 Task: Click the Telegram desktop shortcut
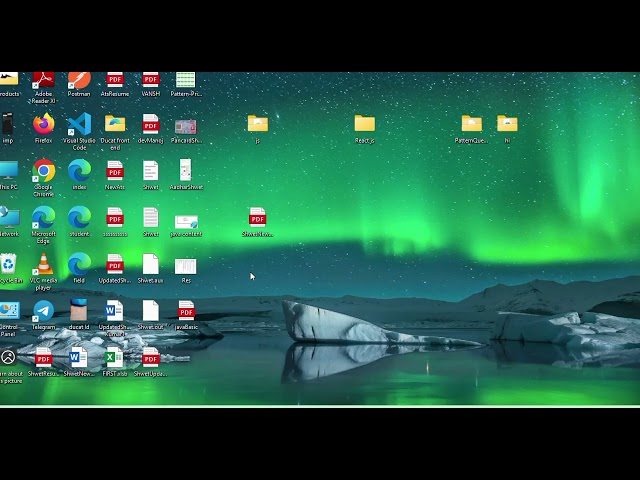pos(43,311)
